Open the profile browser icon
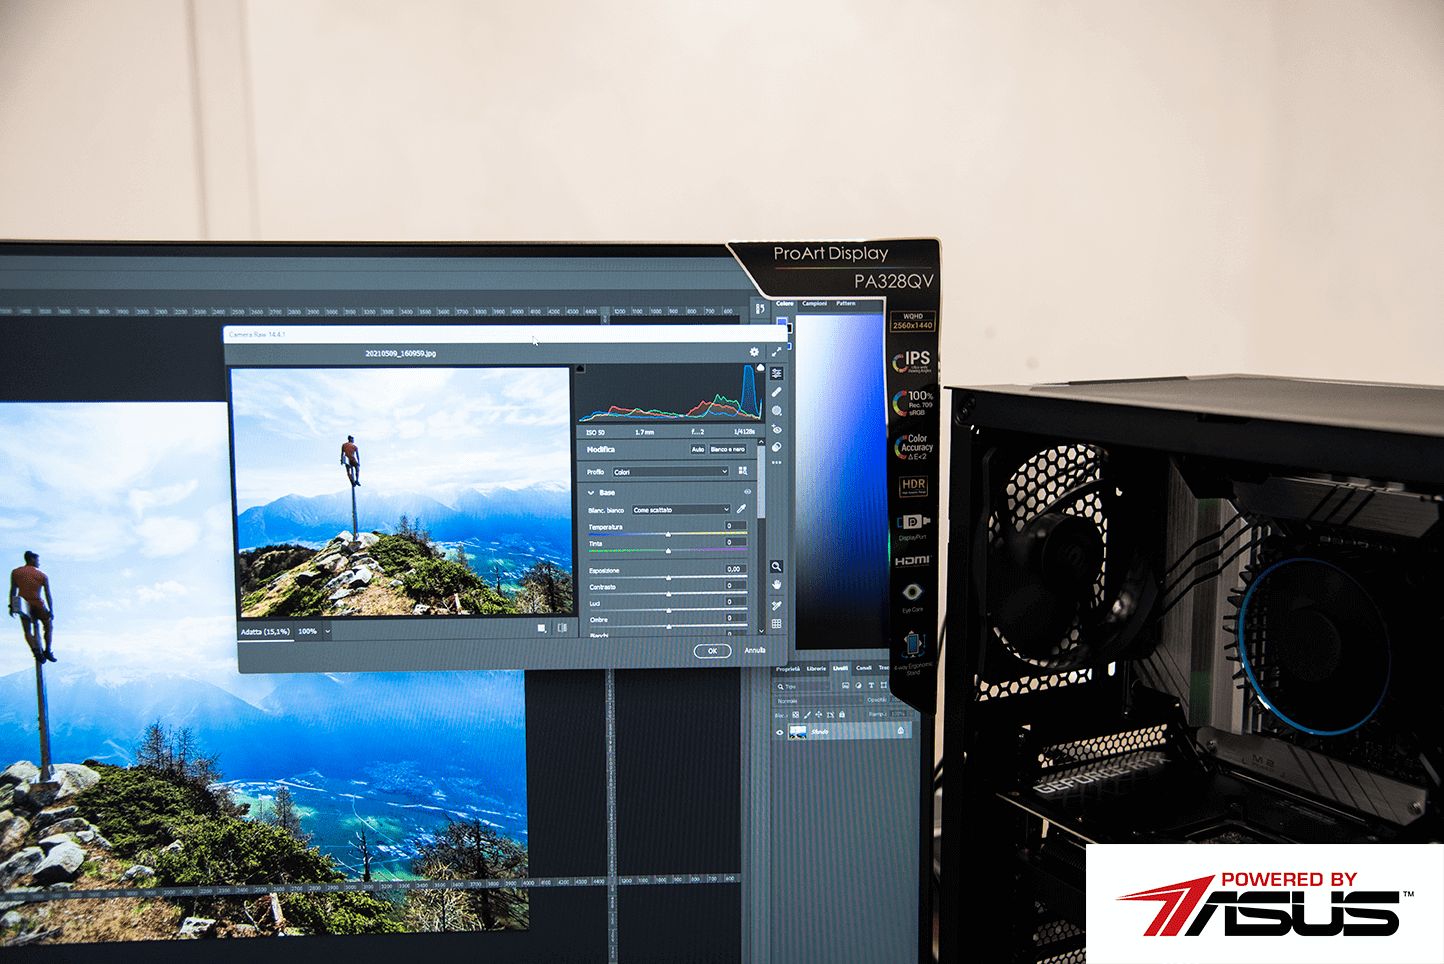 click(742, 471)
